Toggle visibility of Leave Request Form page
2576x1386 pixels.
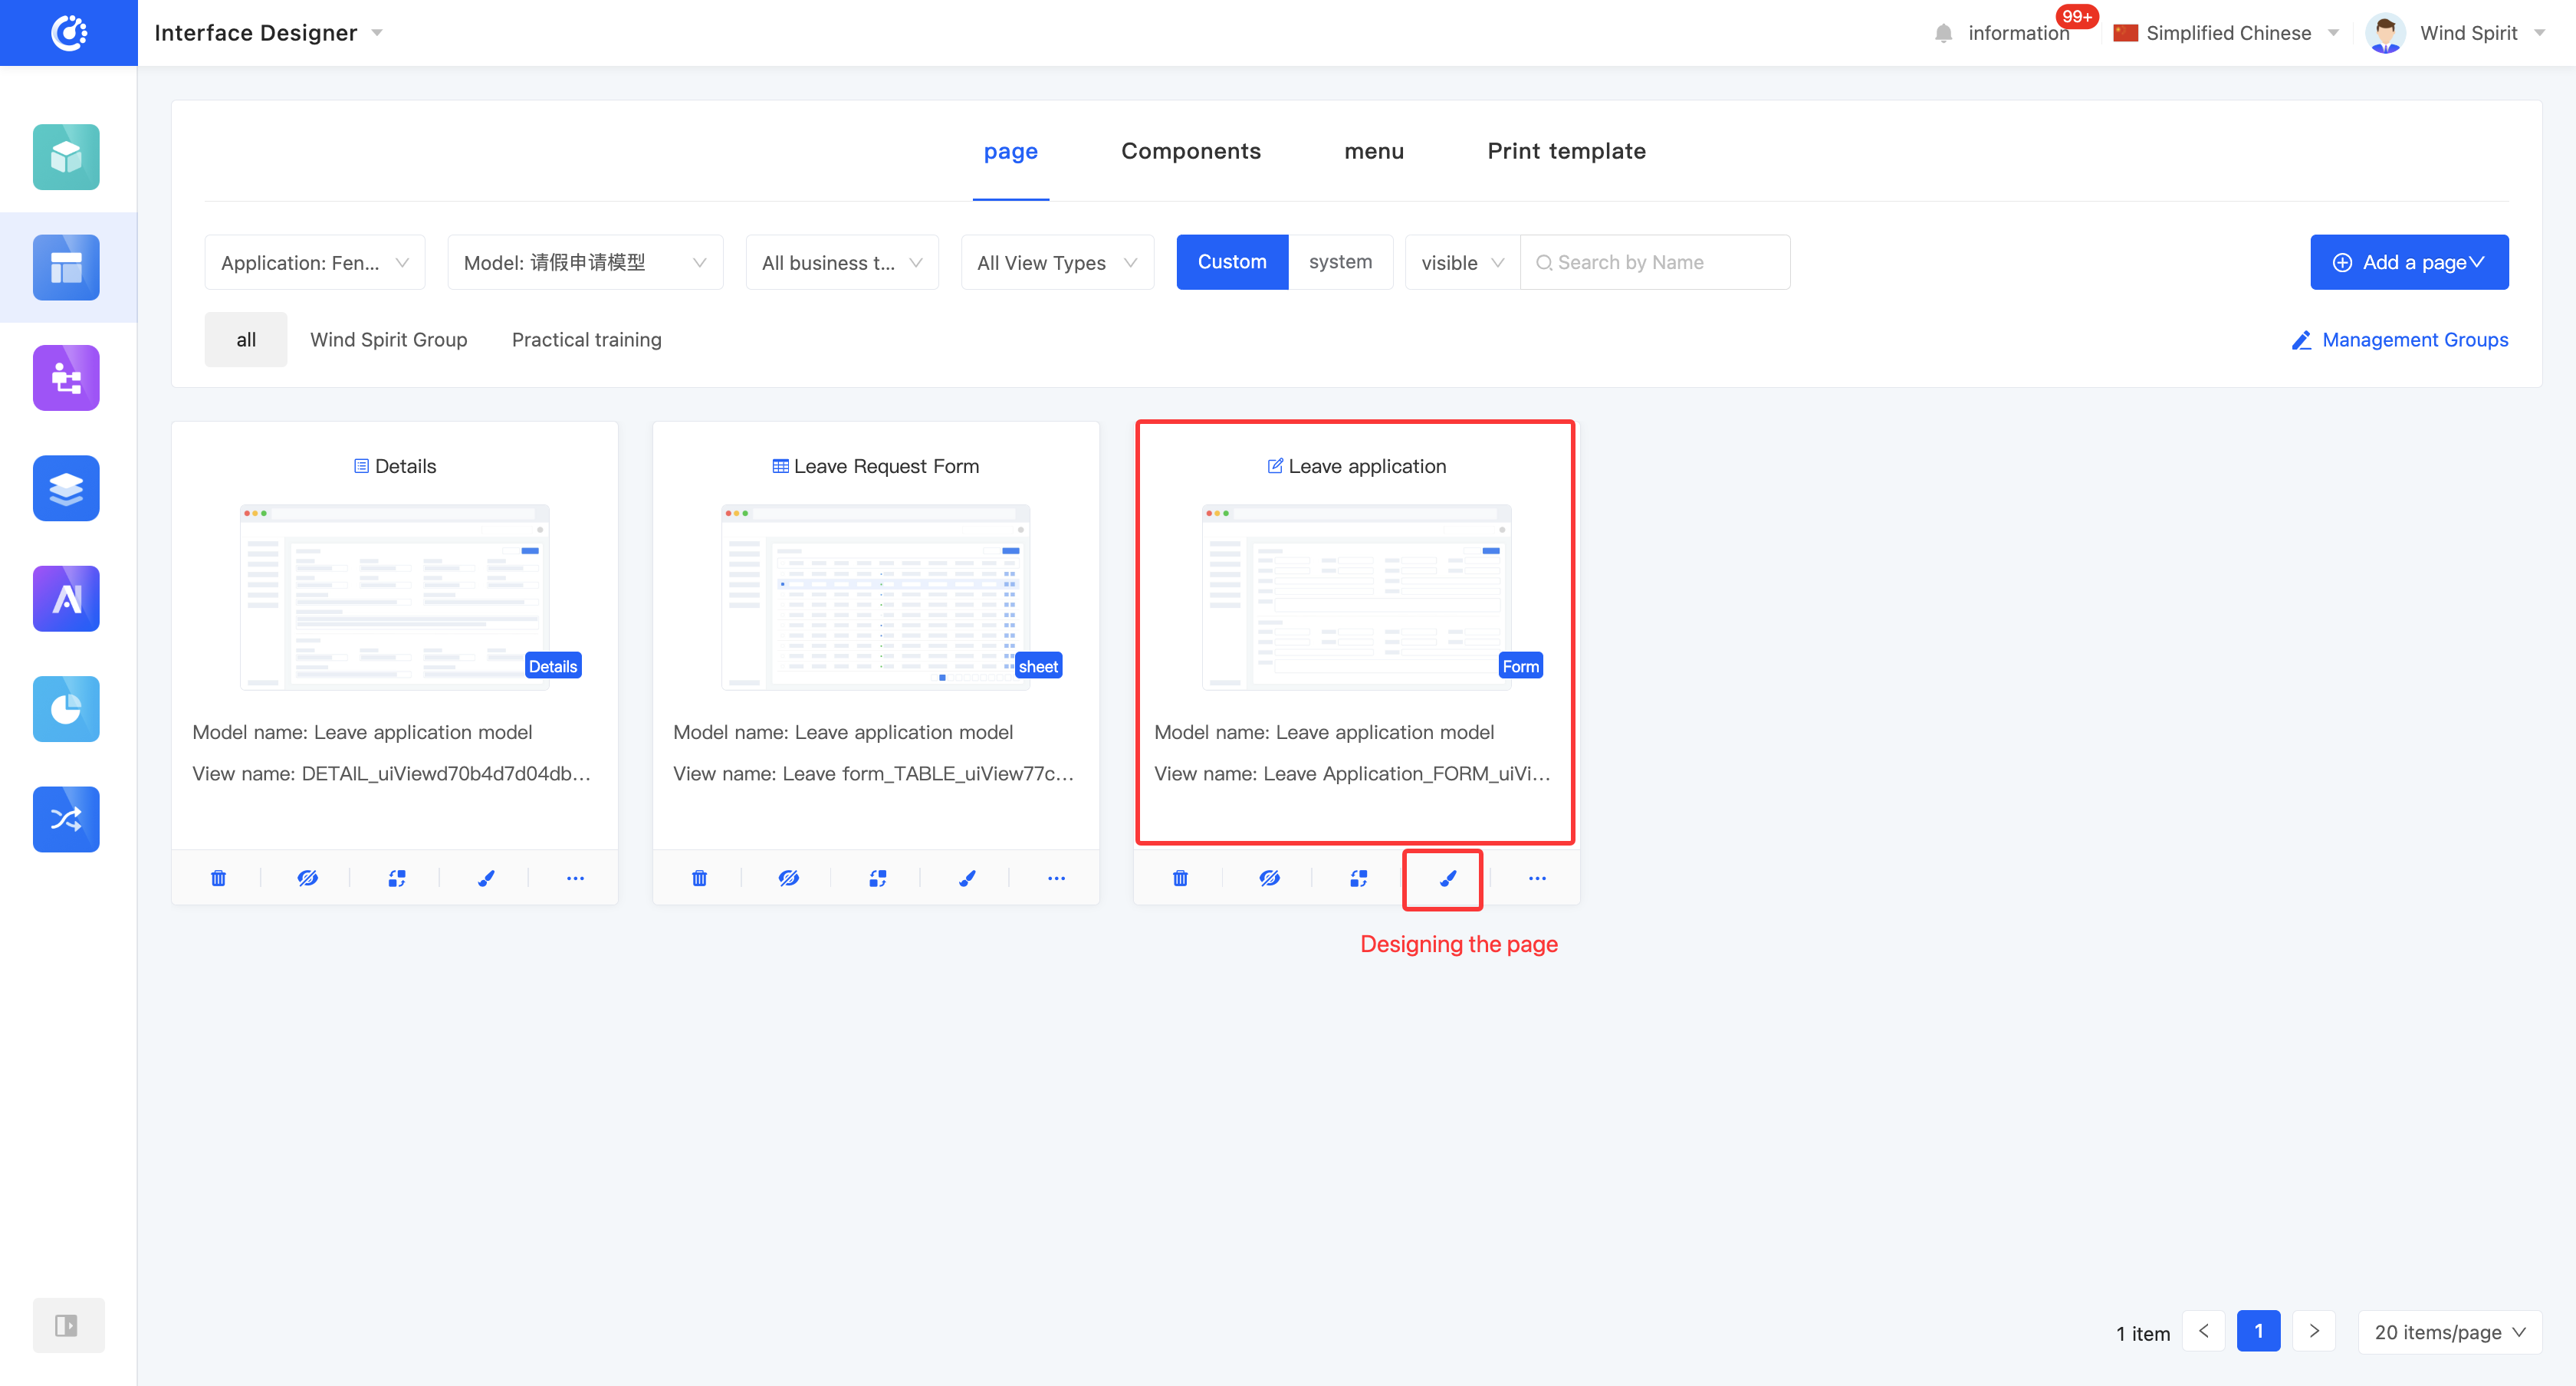[788, 878]
